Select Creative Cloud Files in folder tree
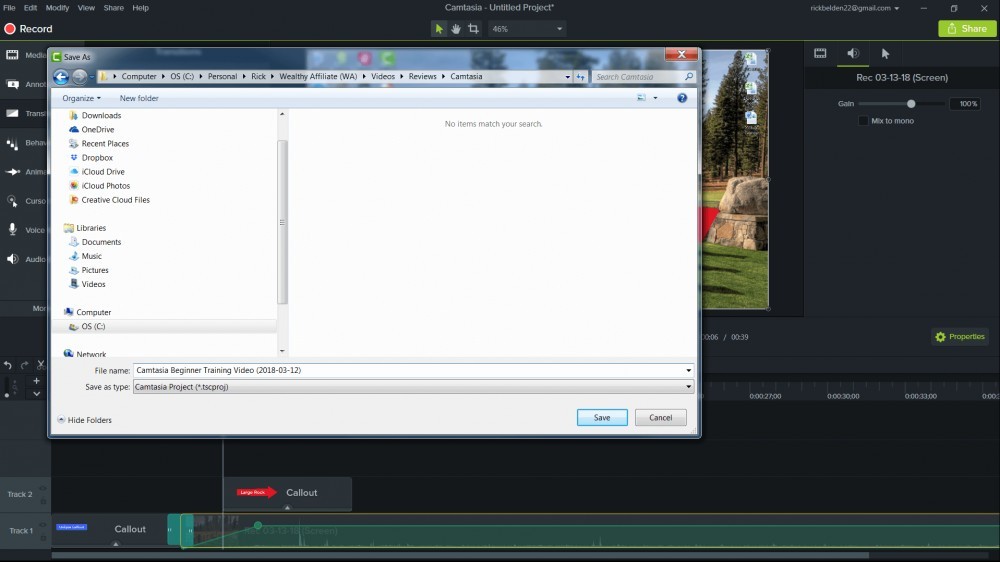 [x=115, y=200]
